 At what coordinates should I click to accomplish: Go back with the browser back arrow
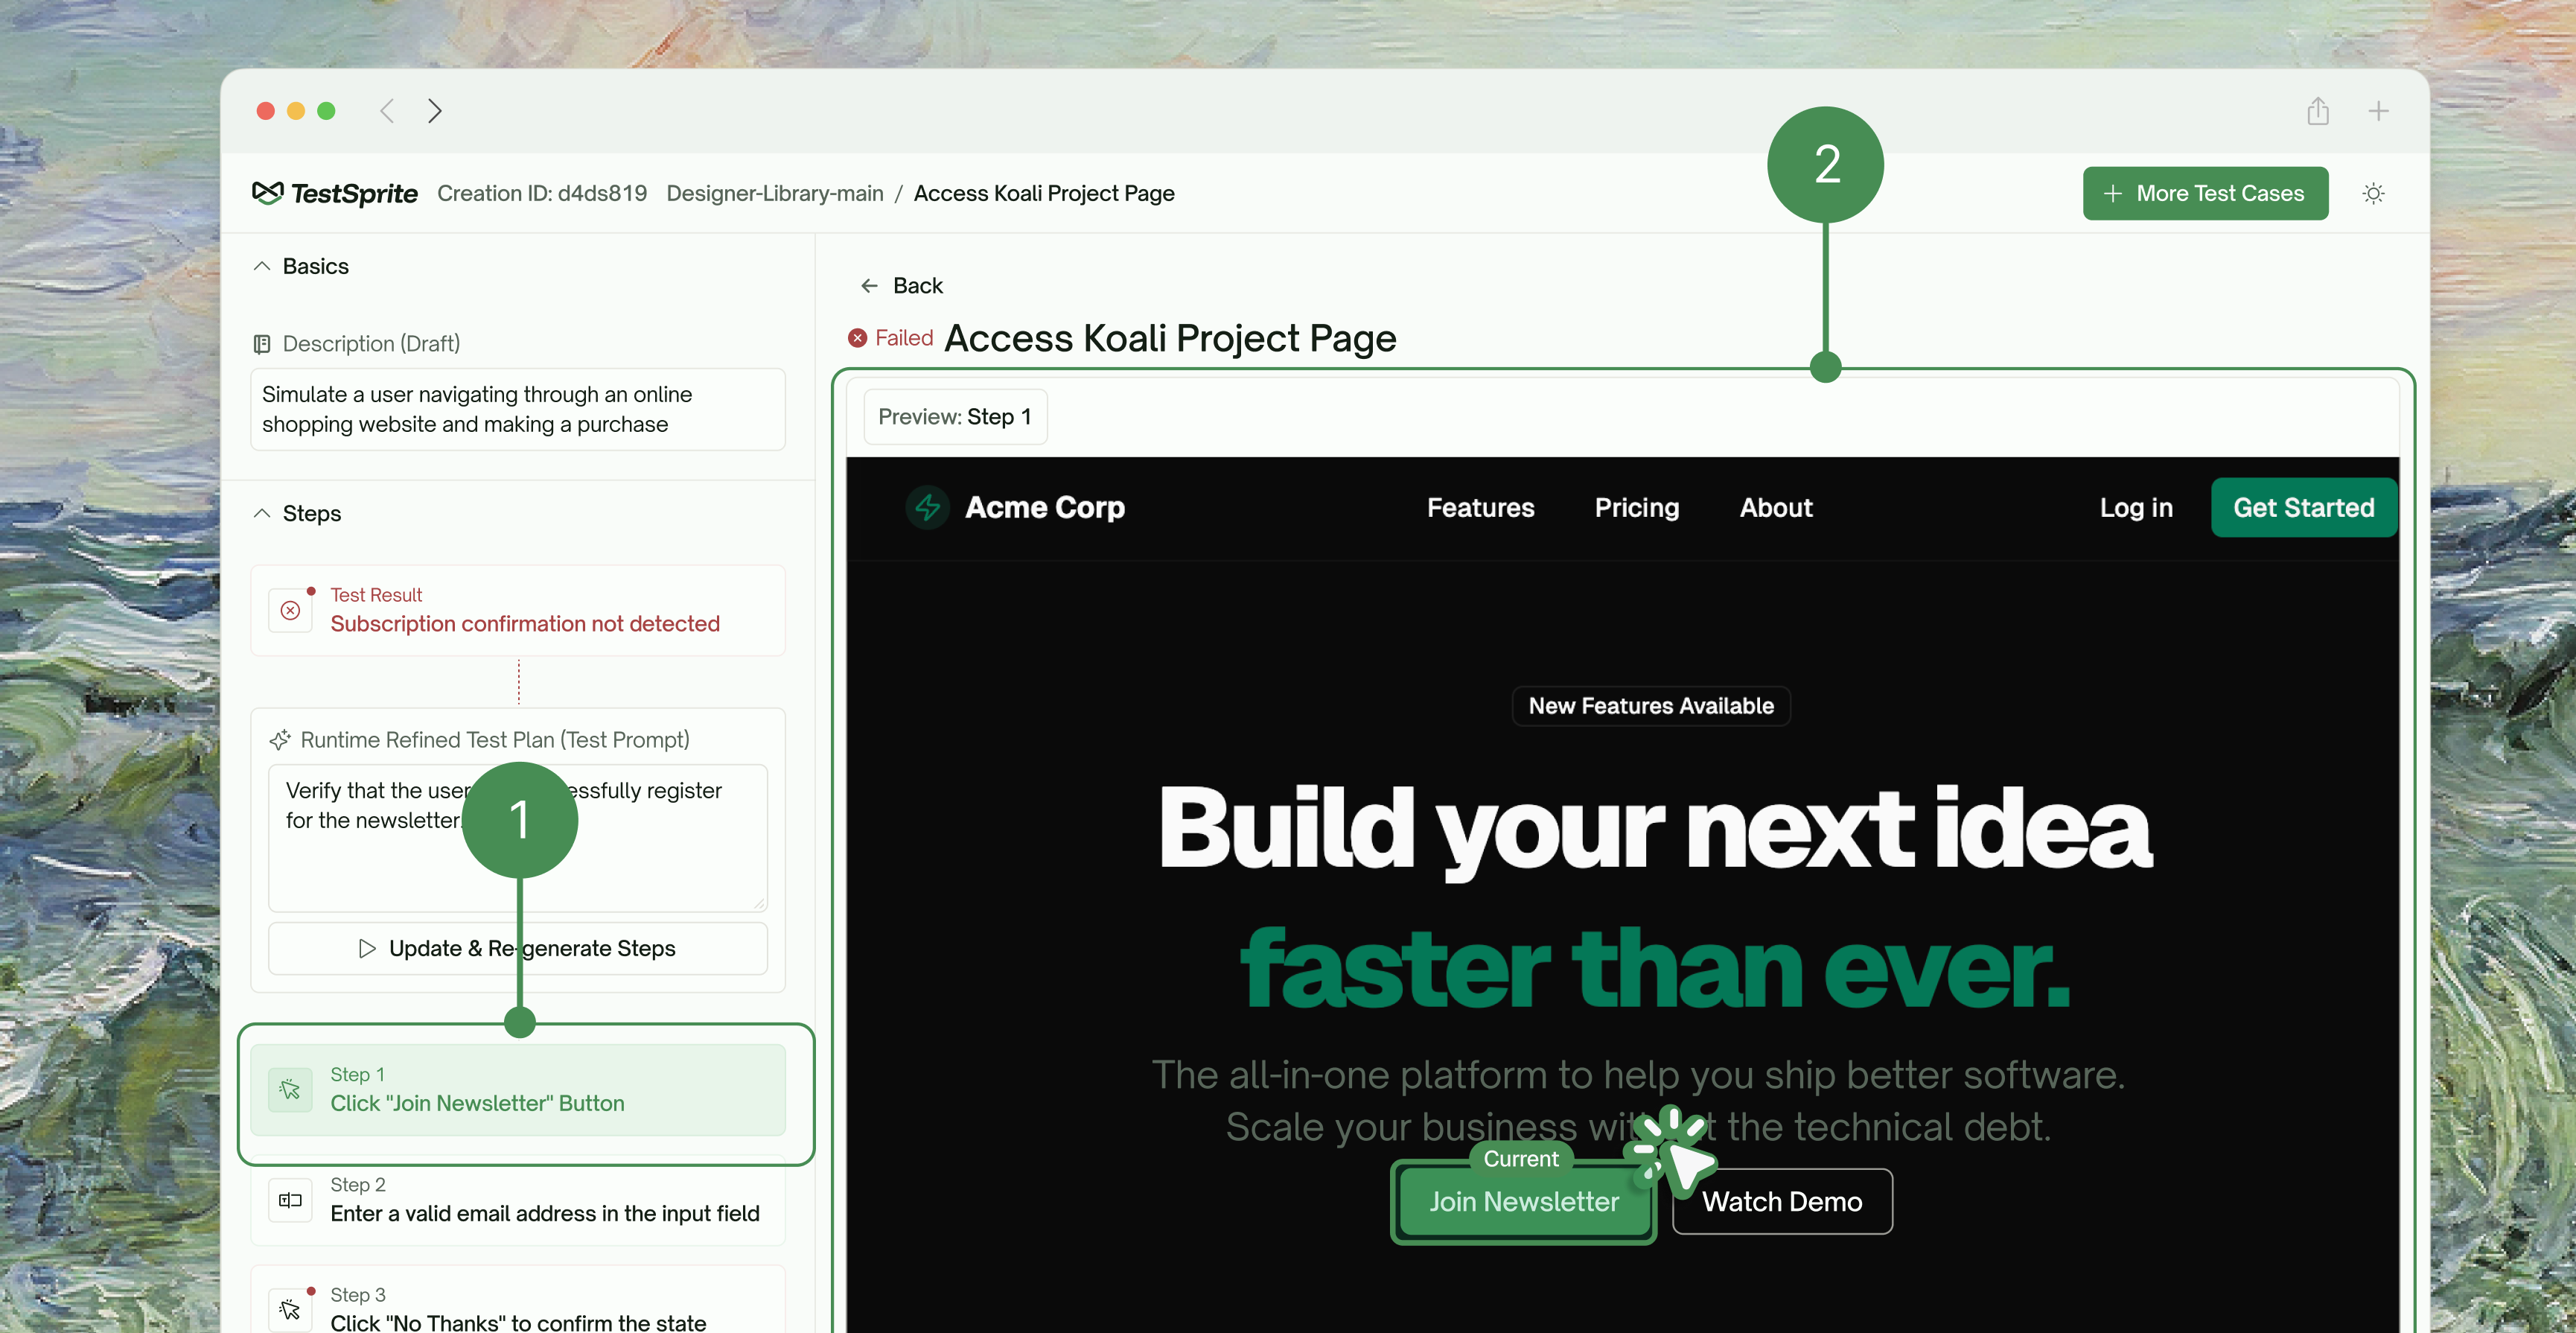pyautogui.click(x=387, y=111)
